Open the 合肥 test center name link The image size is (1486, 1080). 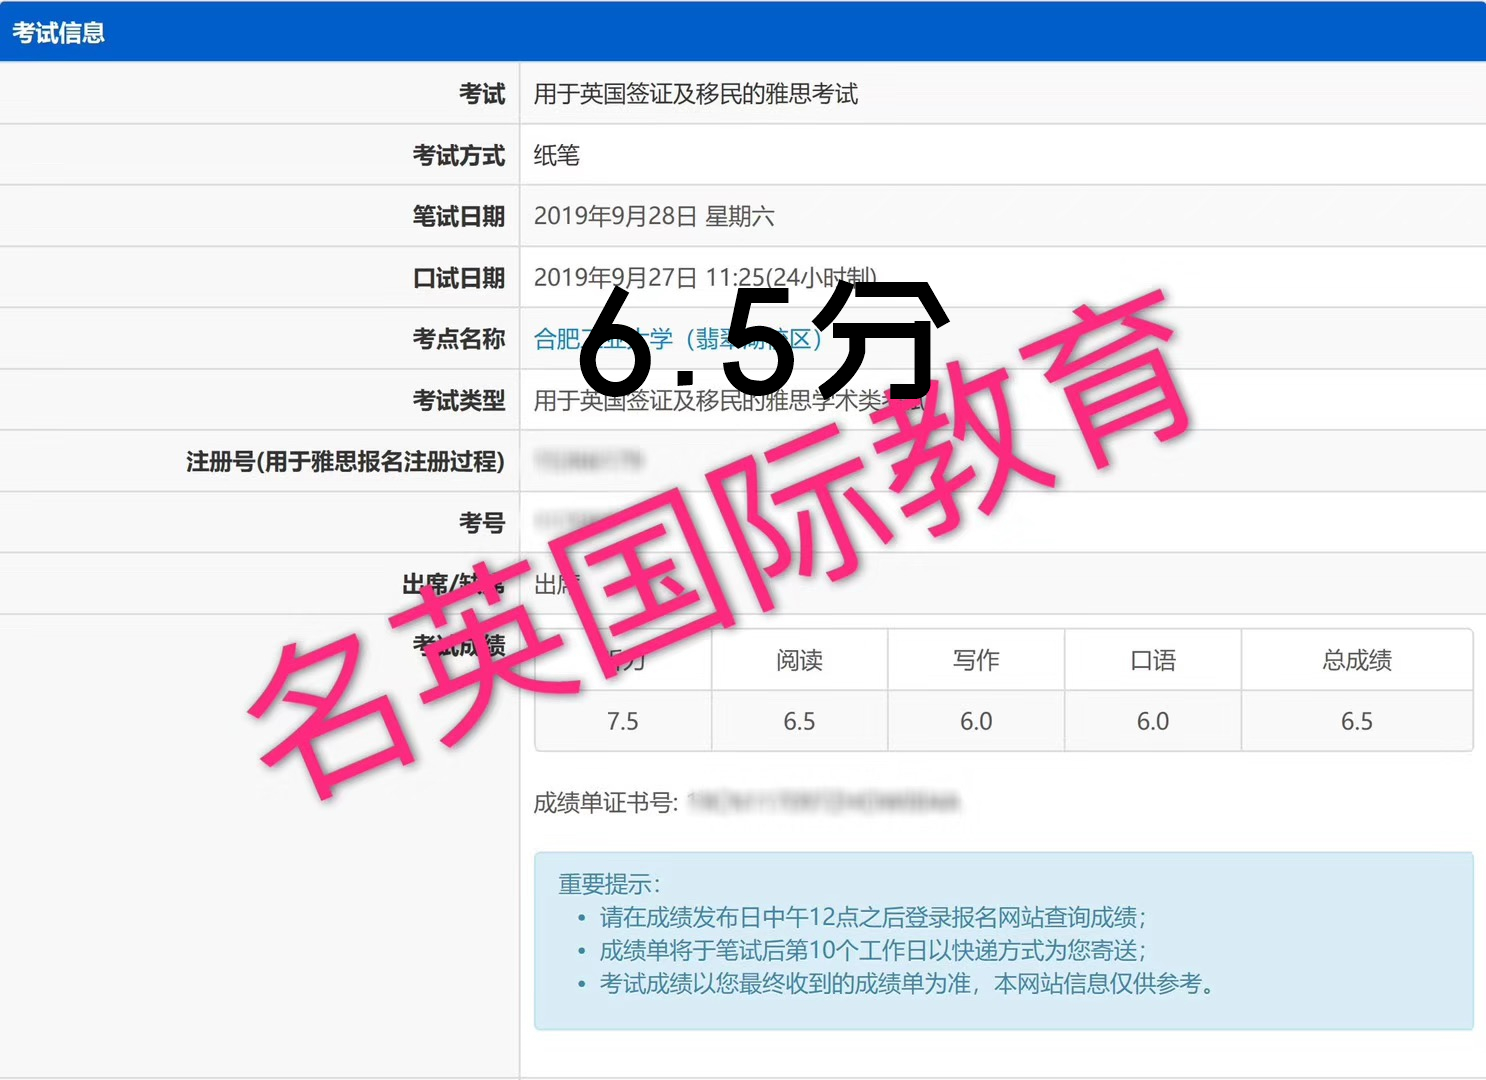pyautogui.click(x=678, y=339)
